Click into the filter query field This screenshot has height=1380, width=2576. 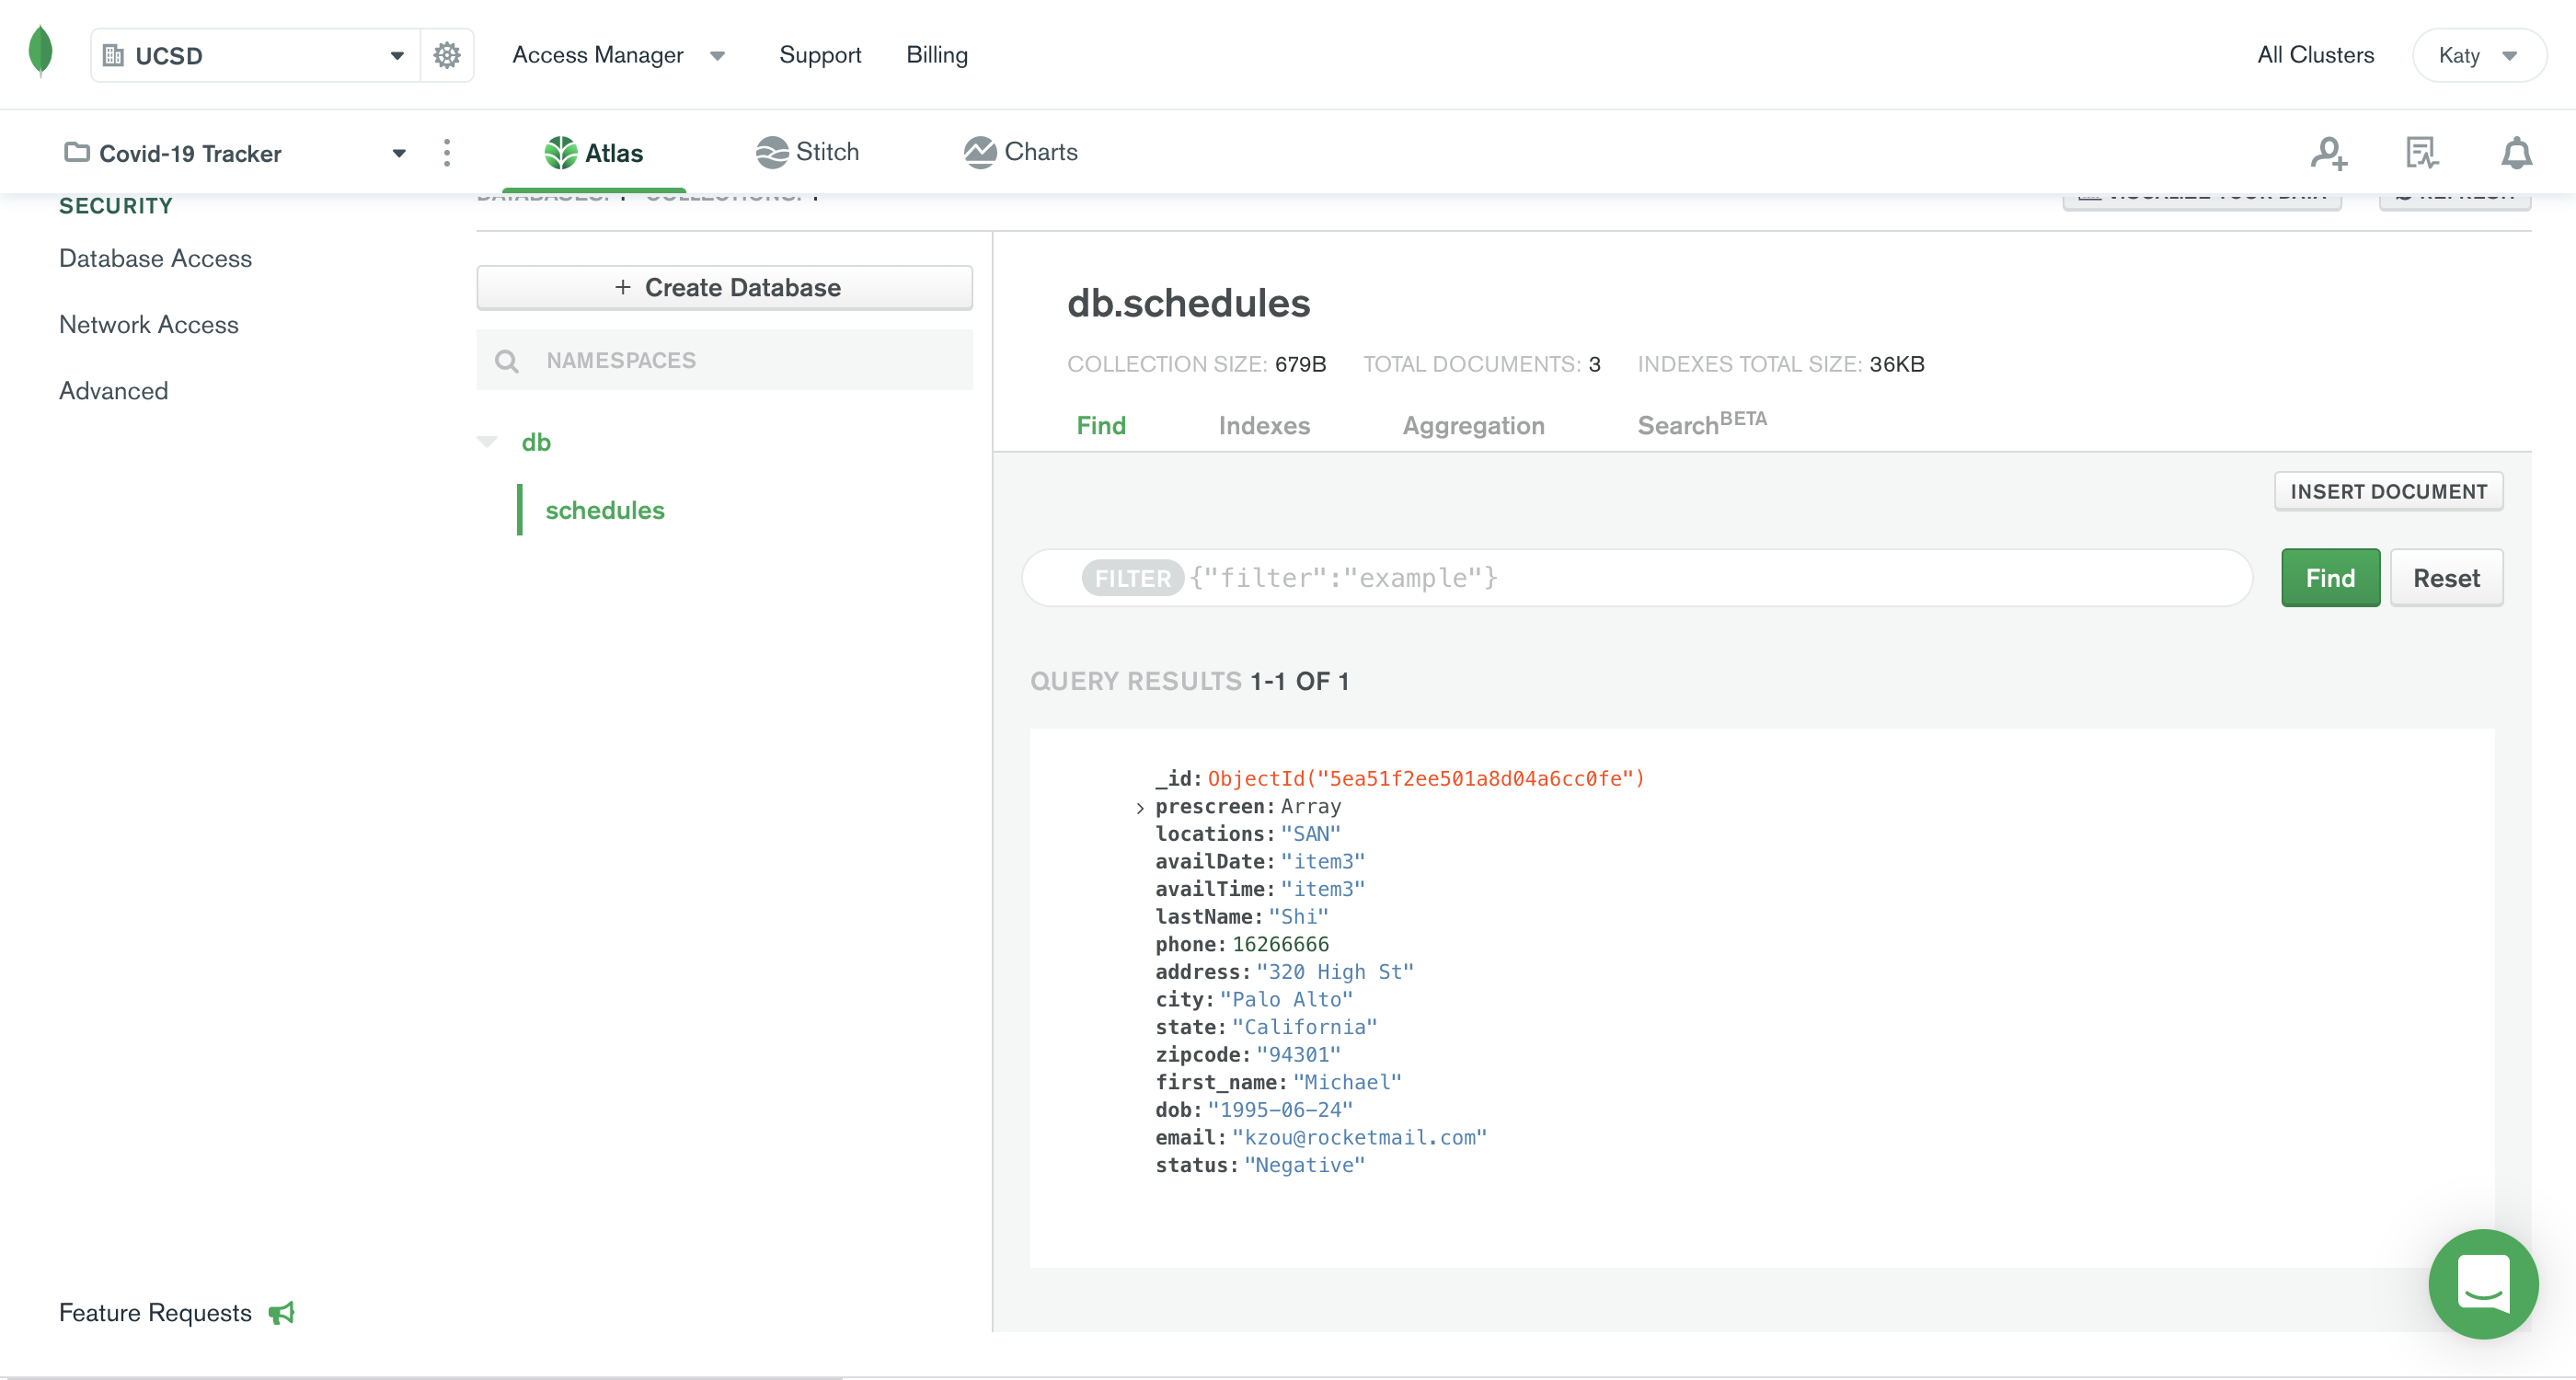tap(1700, 578)
